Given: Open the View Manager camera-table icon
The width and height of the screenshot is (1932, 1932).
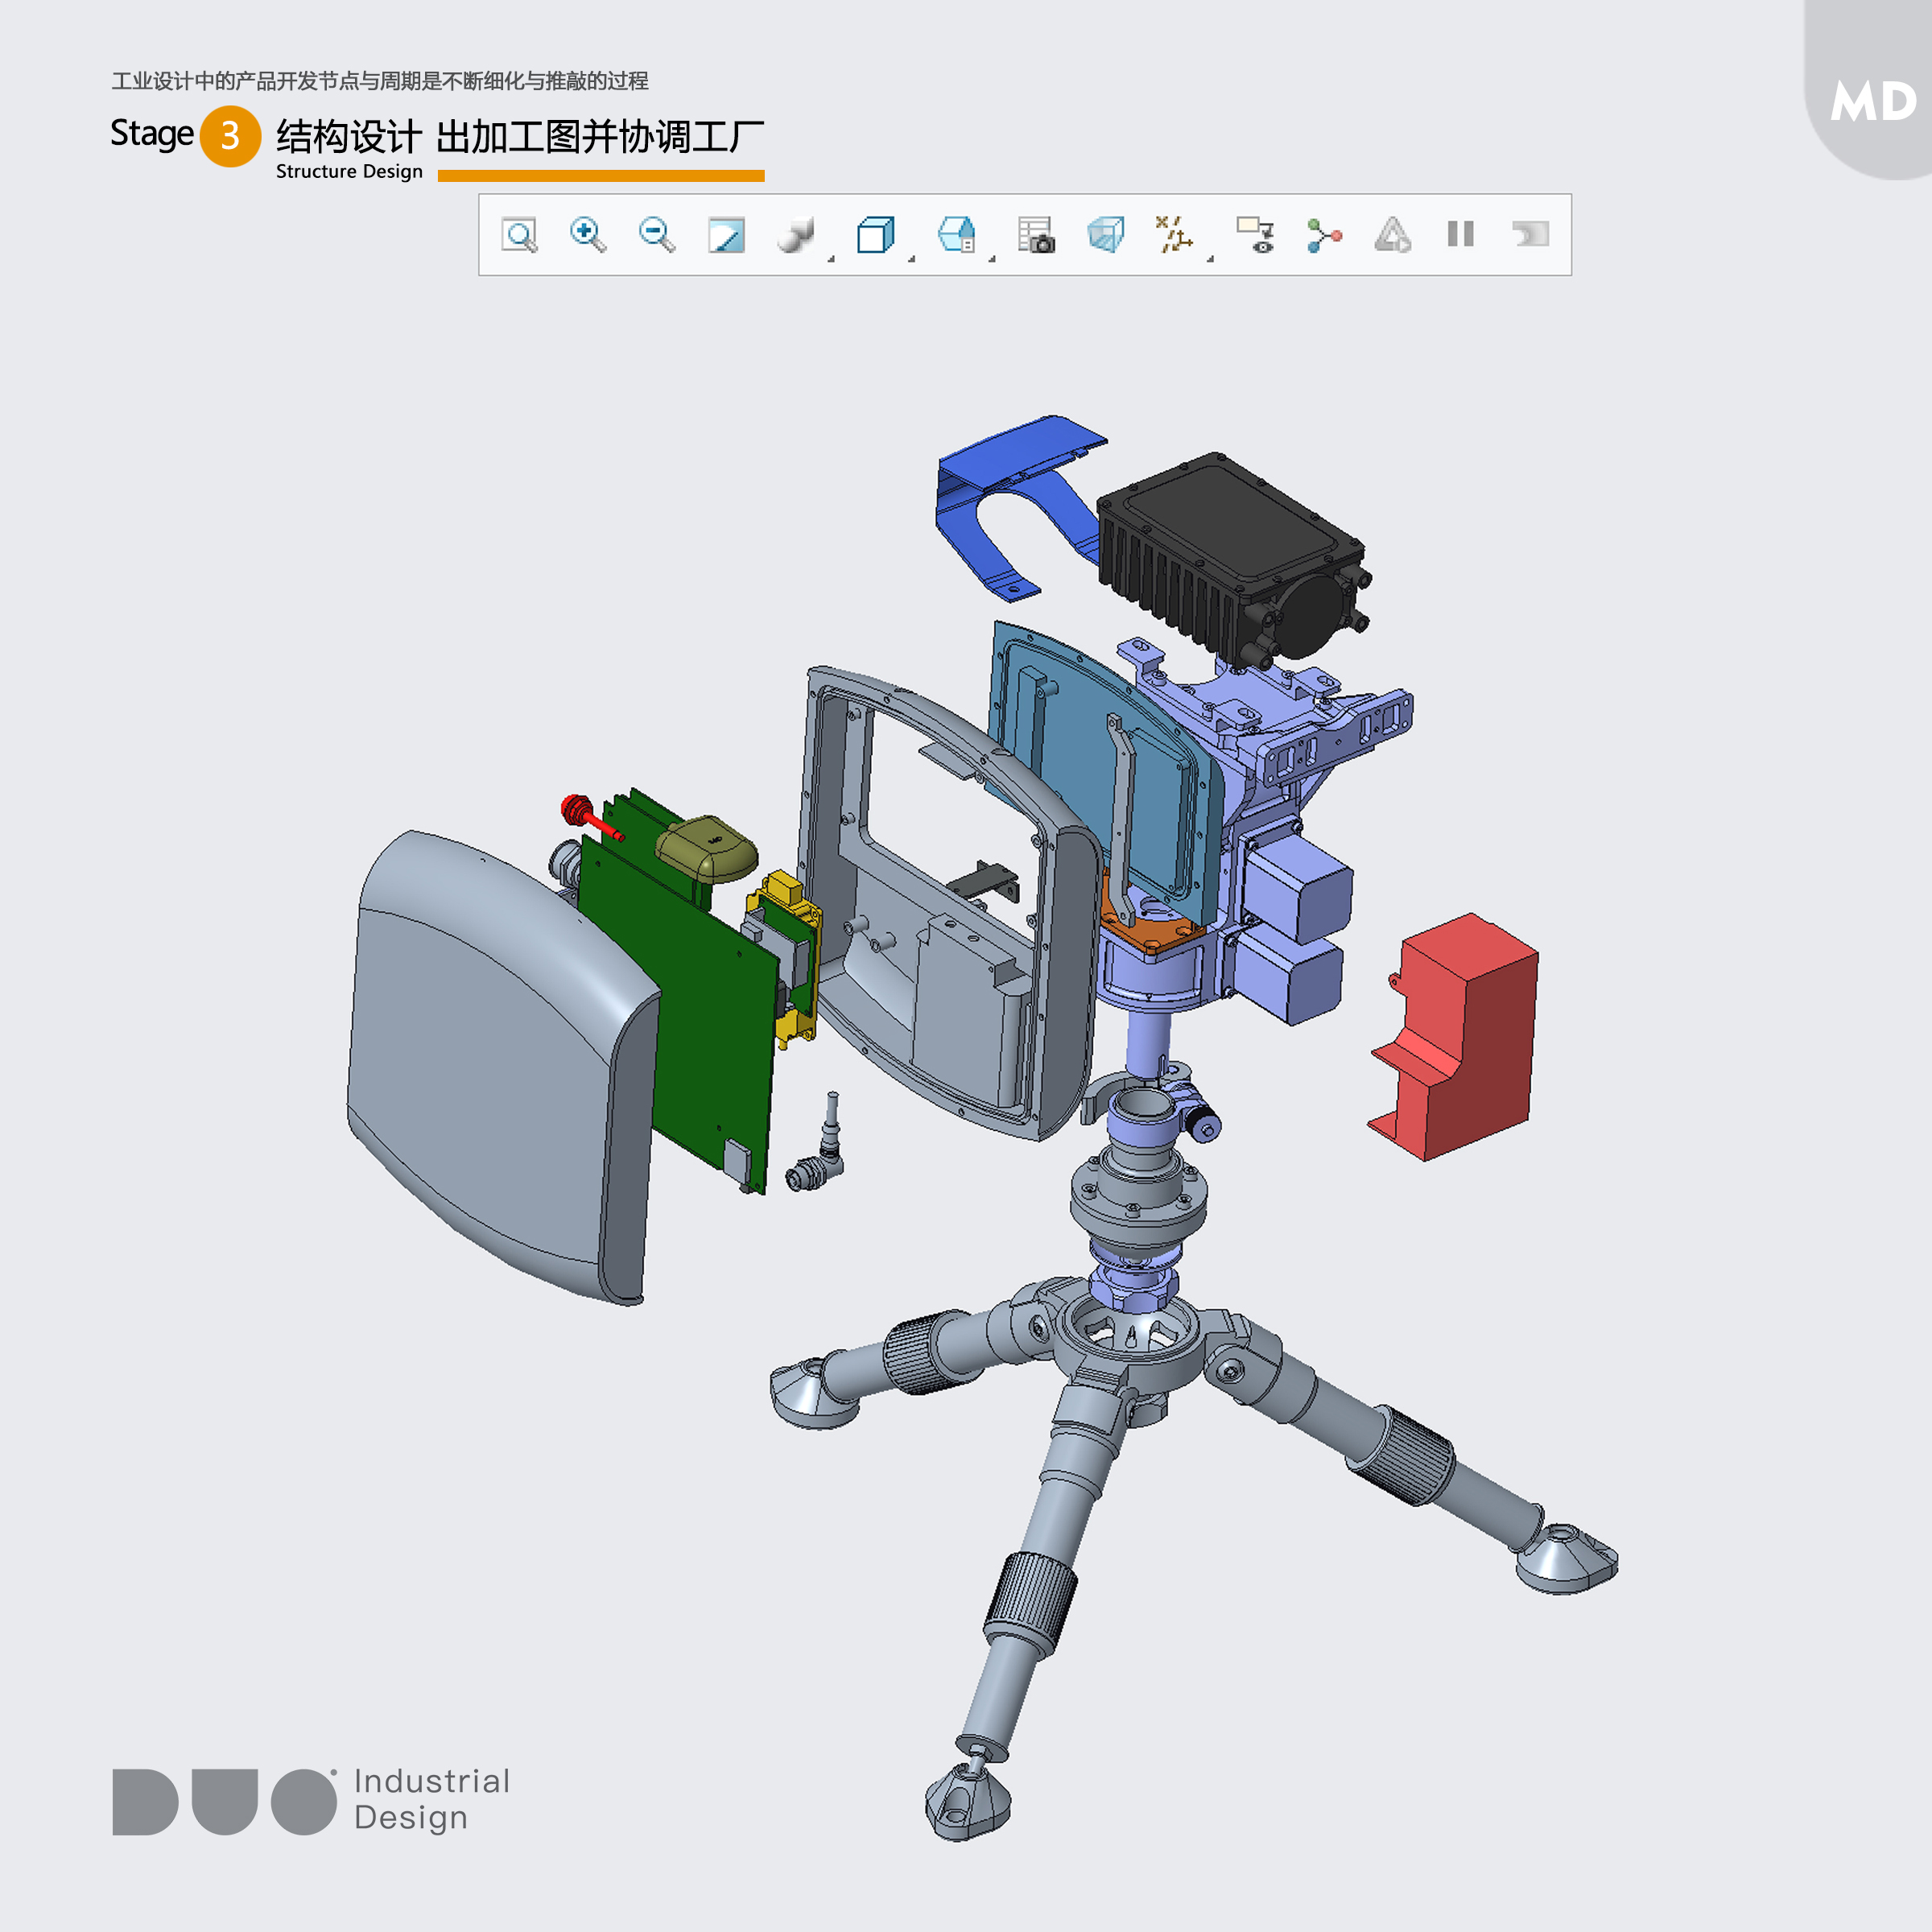Looking at the screenshot, I should 1036,236.
